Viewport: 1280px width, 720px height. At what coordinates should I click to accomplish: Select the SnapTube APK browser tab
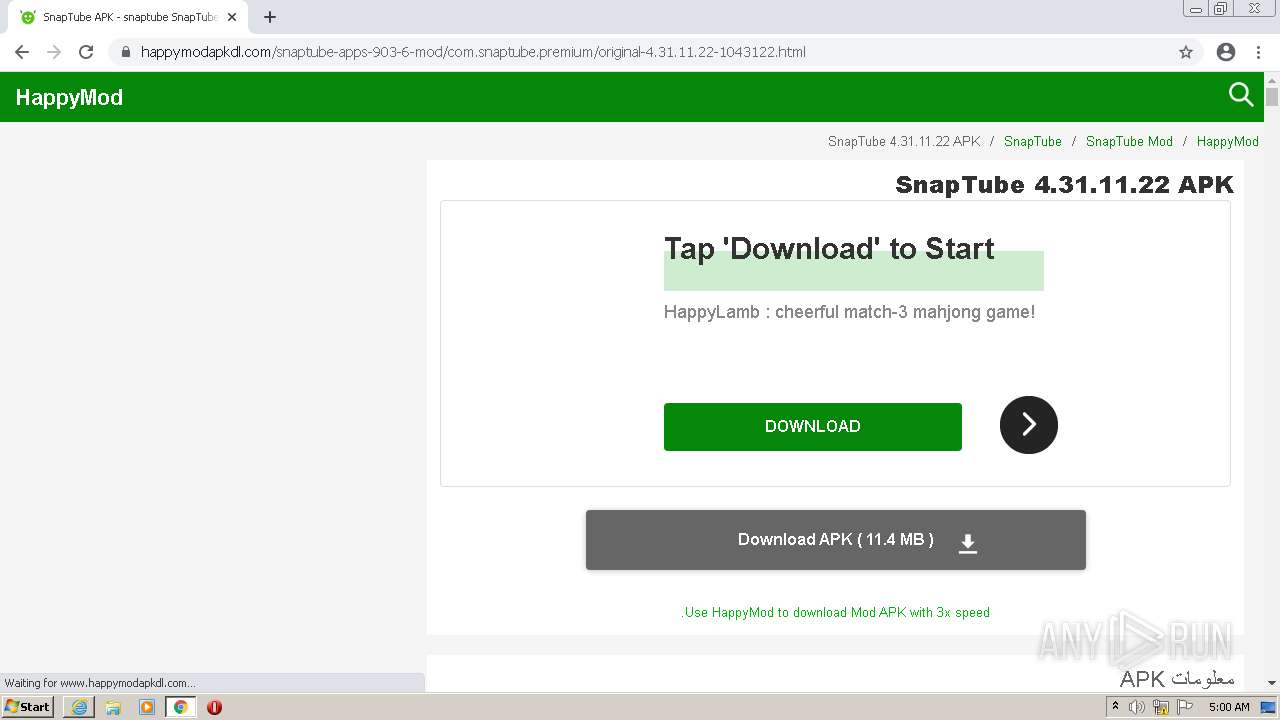coord(128,17)
